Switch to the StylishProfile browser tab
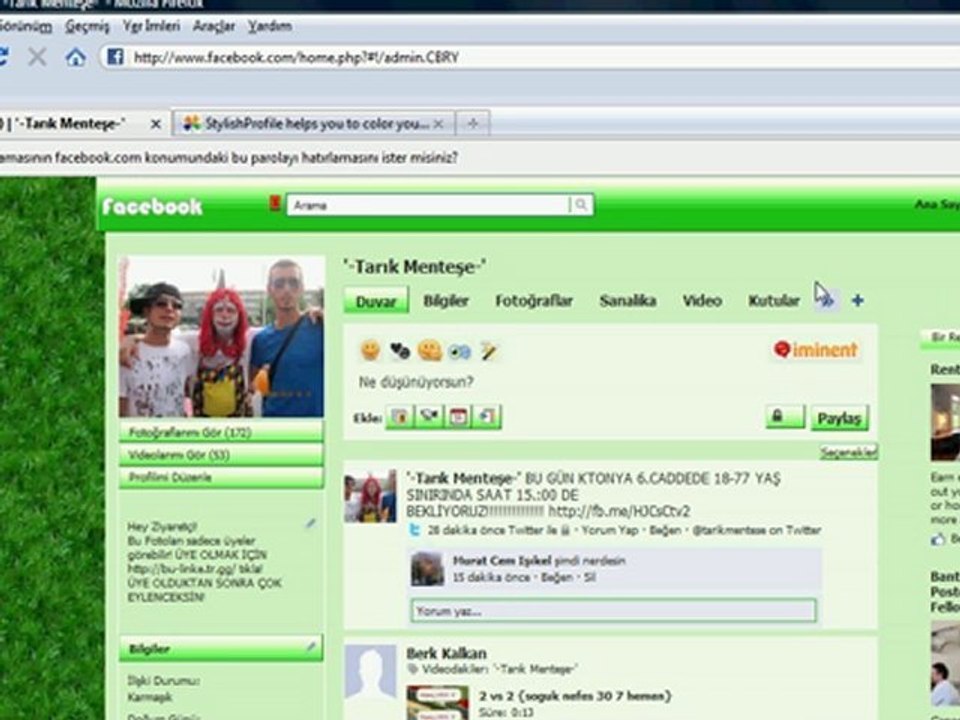 pos(313,124)
